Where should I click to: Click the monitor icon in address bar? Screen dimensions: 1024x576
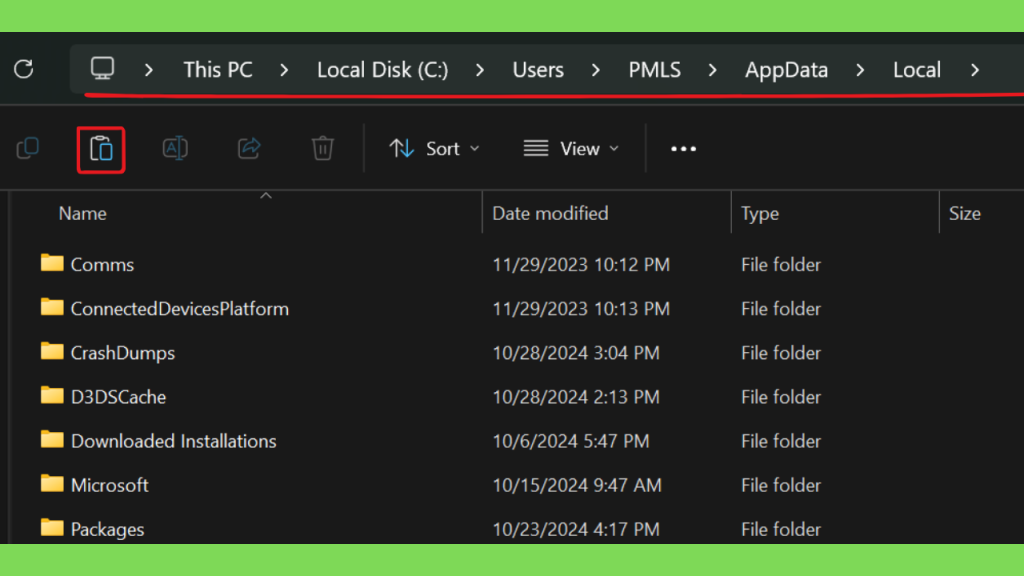[103, 69]
